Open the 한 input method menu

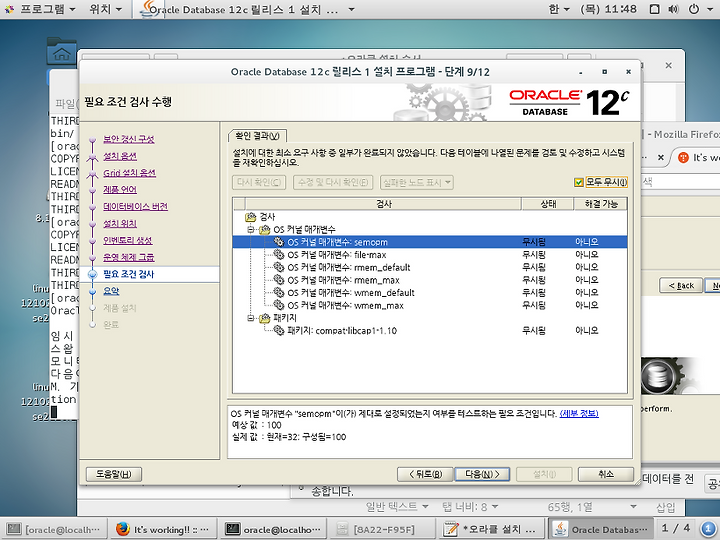[x=559, y=9]
